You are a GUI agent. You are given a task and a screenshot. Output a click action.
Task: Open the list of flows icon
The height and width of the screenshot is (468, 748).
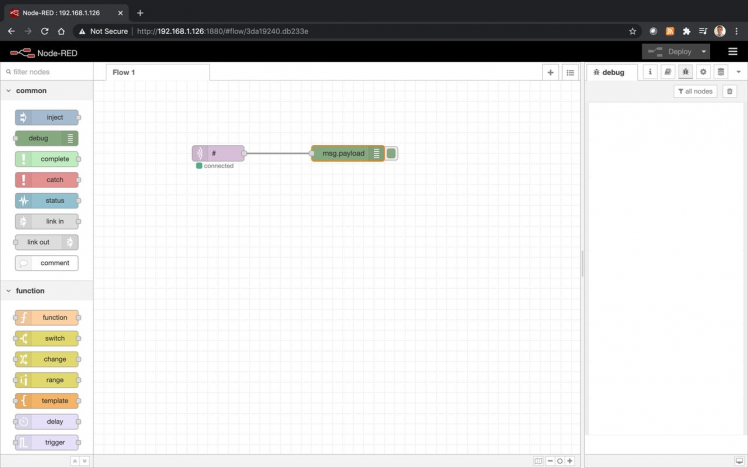tap(569, 72)
